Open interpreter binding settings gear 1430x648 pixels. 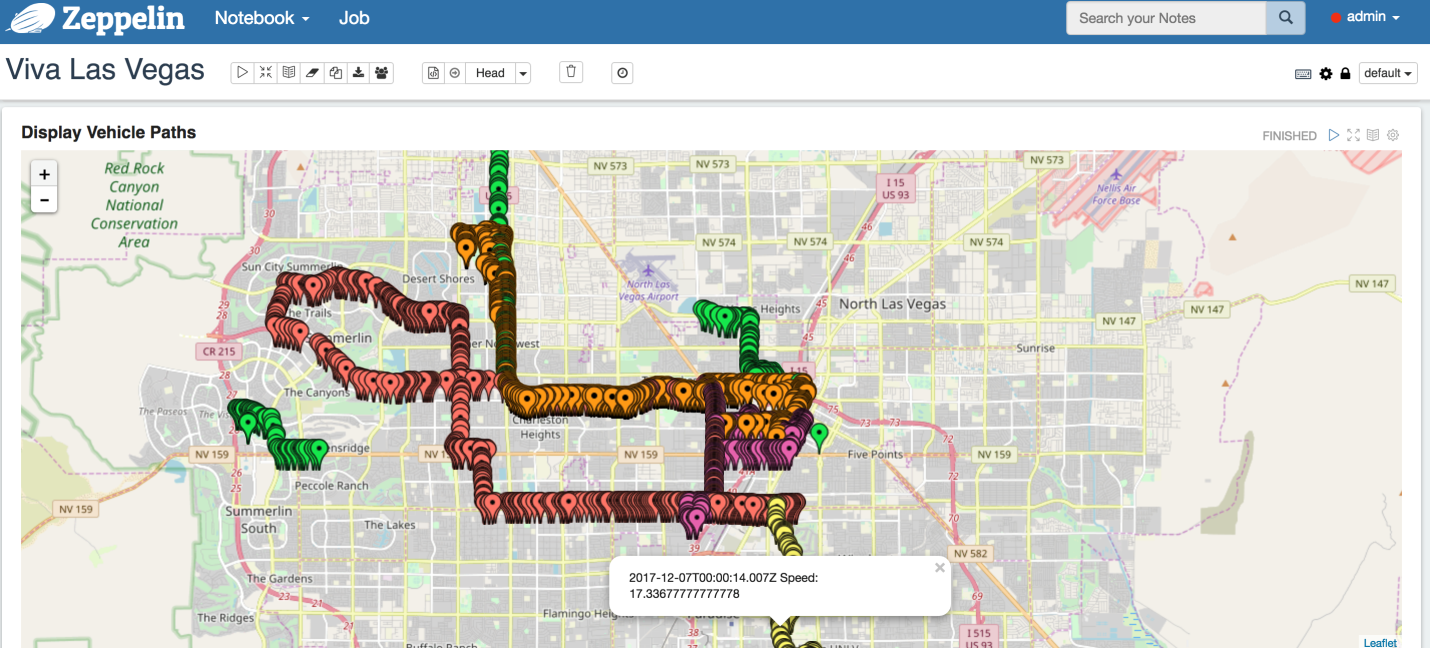click(x=1325, y=73)
